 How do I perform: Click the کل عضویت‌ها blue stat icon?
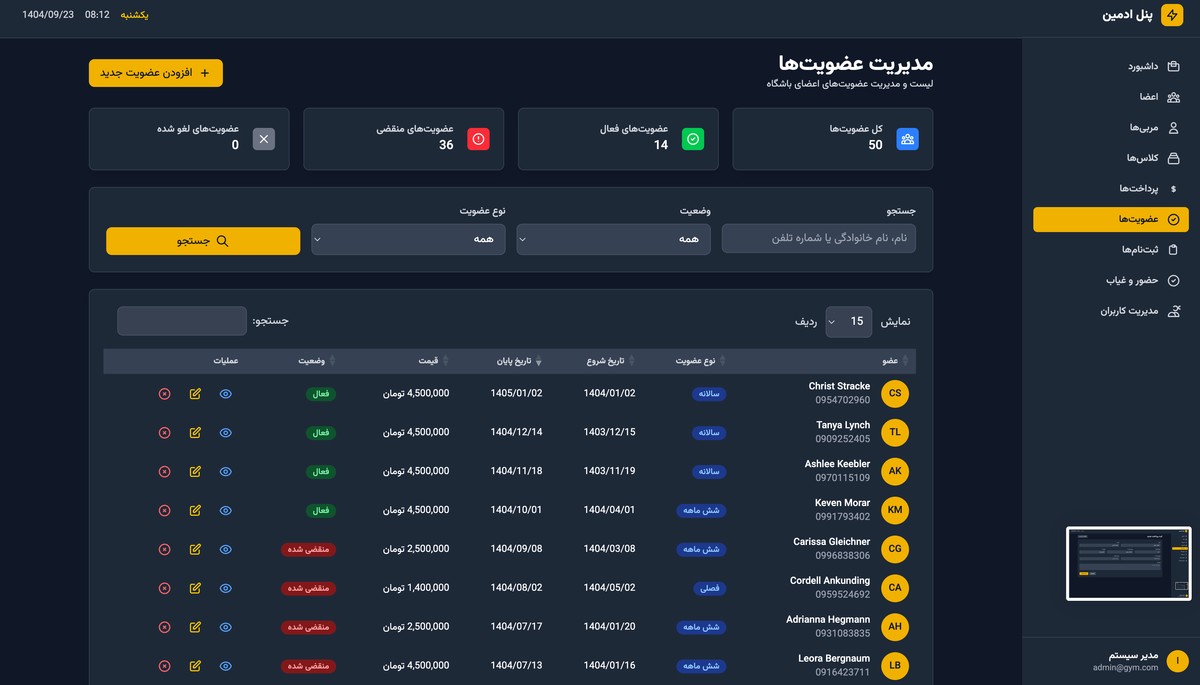tap(906, 139)
